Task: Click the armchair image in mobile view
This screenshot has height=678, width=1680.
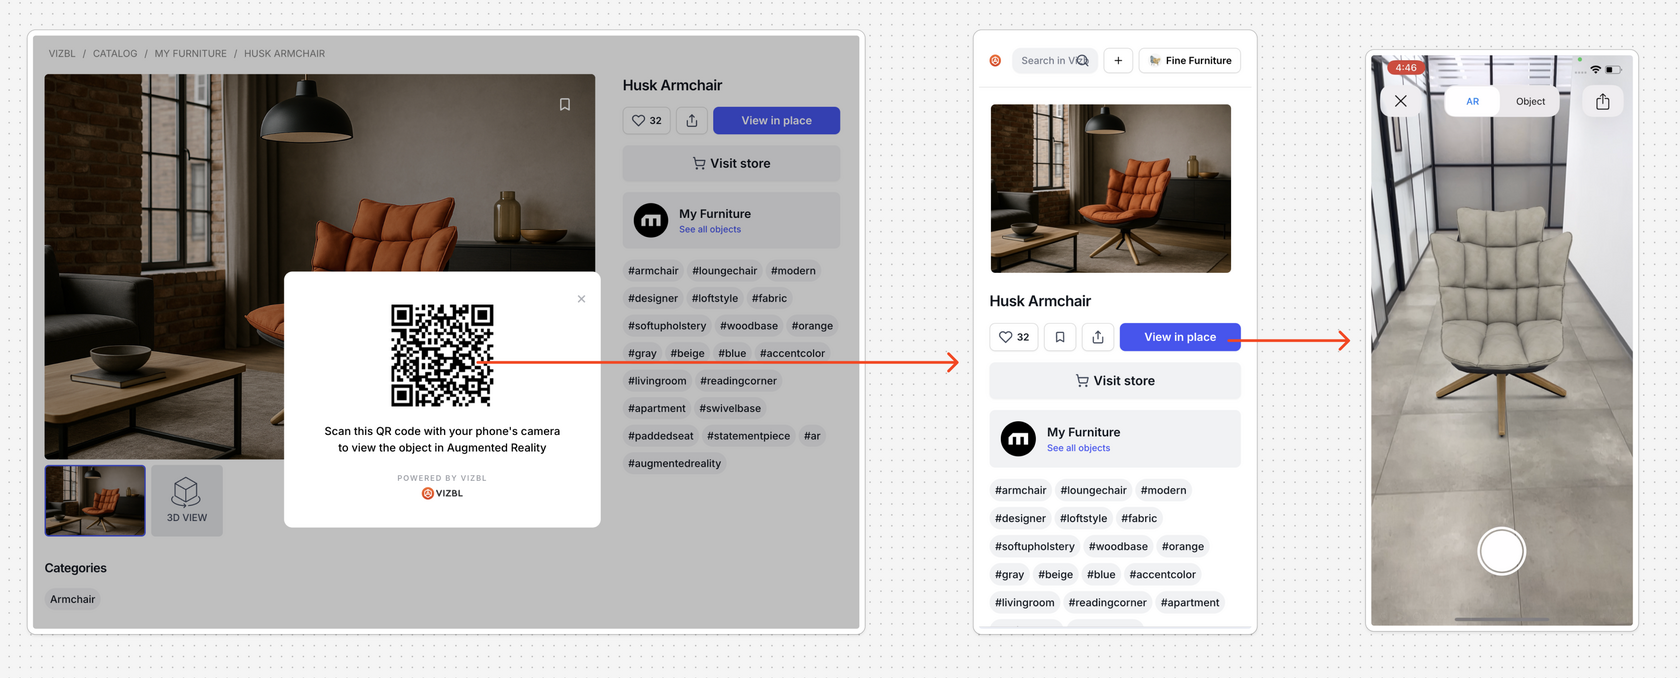Action: (1111, 188)
